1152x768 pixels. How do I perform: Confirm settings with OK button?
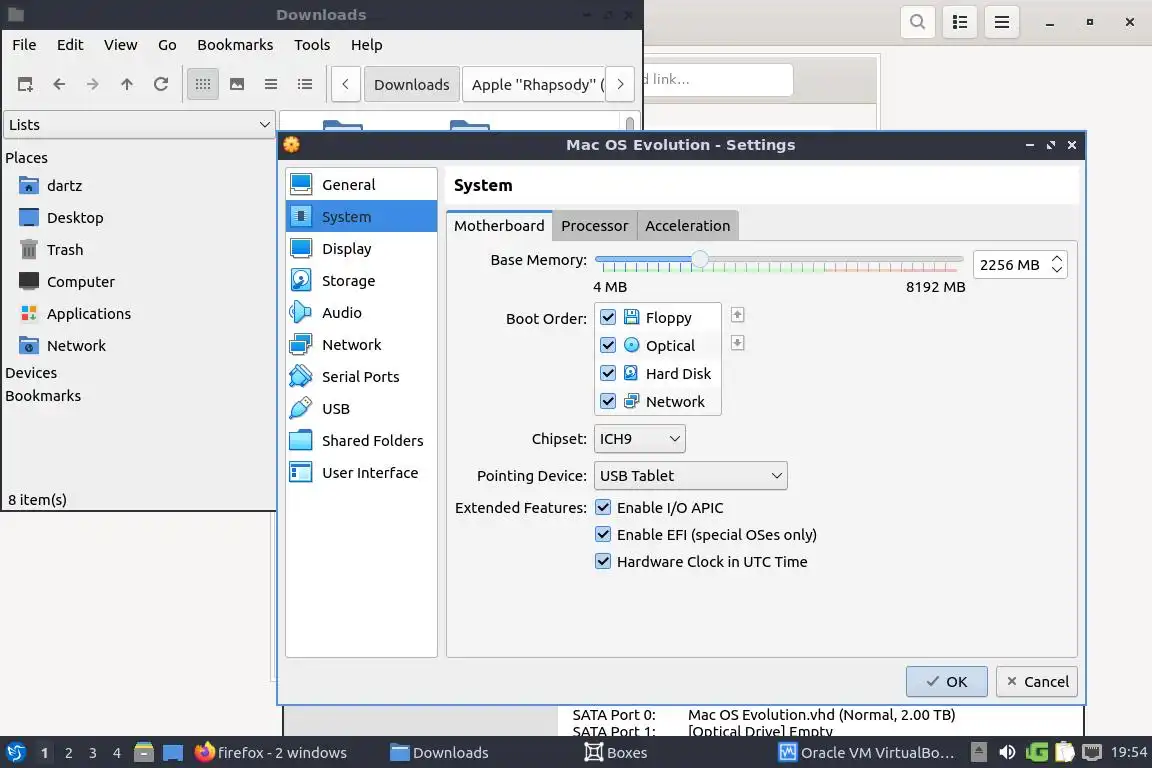point(946,681)
